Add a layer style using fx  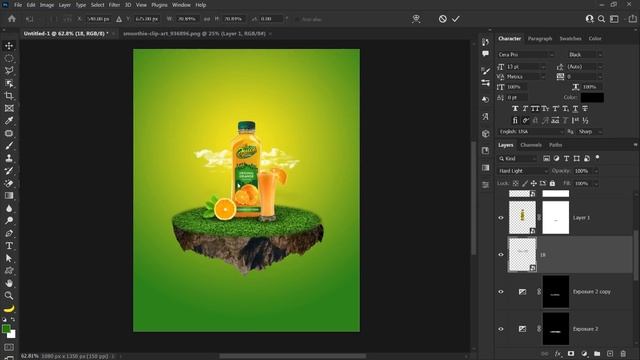click(558, 353)
